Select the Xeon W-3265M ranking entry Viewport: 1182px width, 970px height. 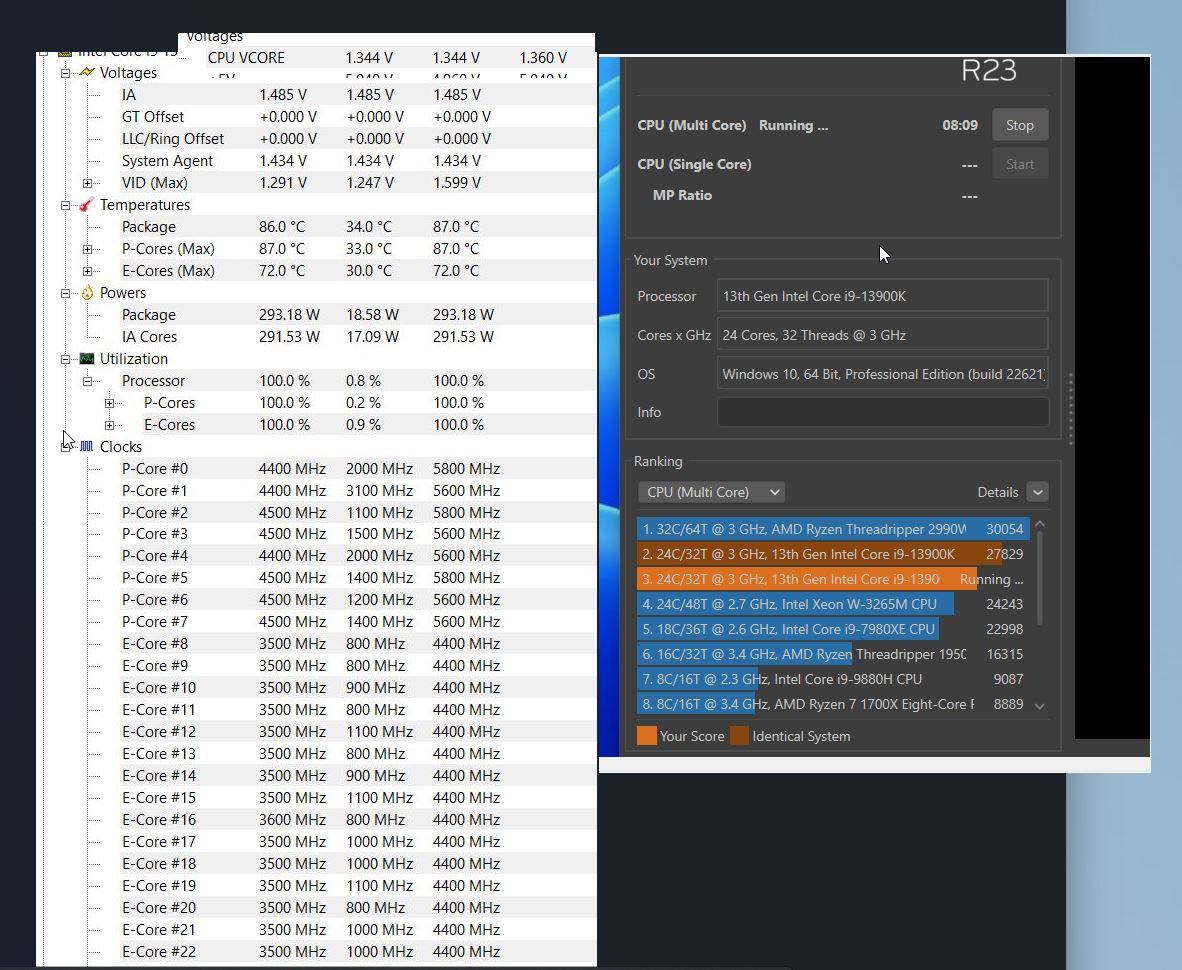(833, 604)
